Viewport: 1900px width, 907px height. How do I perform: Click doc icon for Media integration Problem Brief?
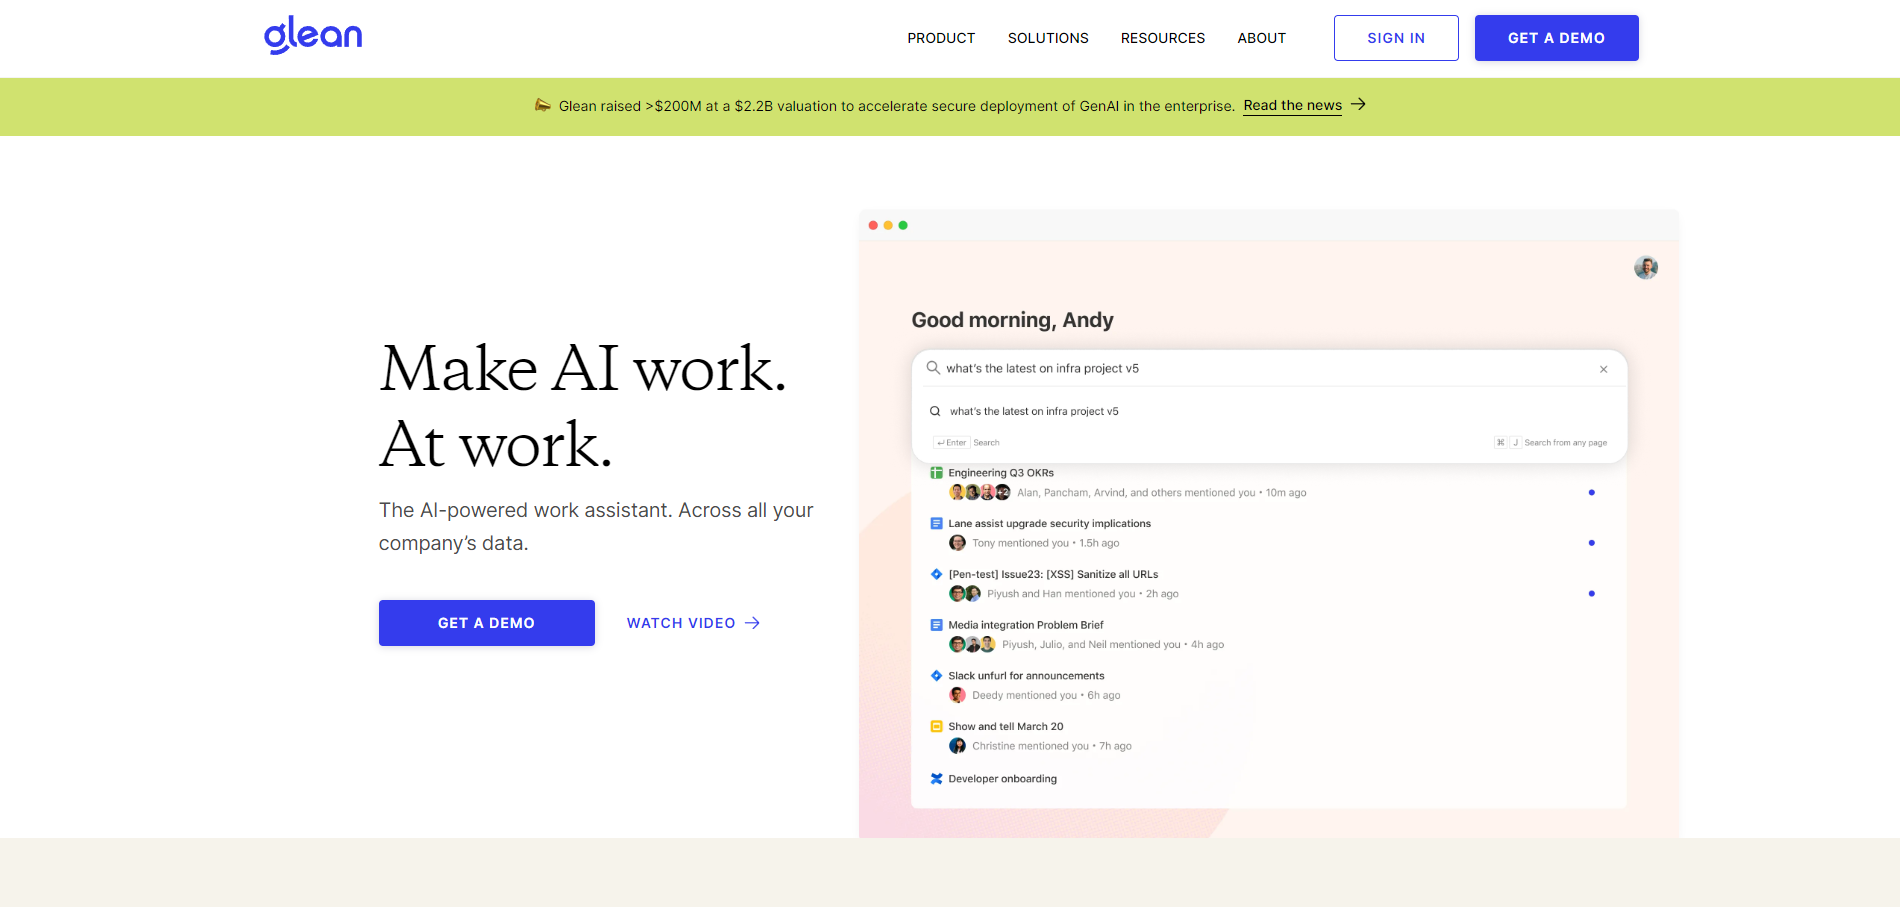point(937,625)
